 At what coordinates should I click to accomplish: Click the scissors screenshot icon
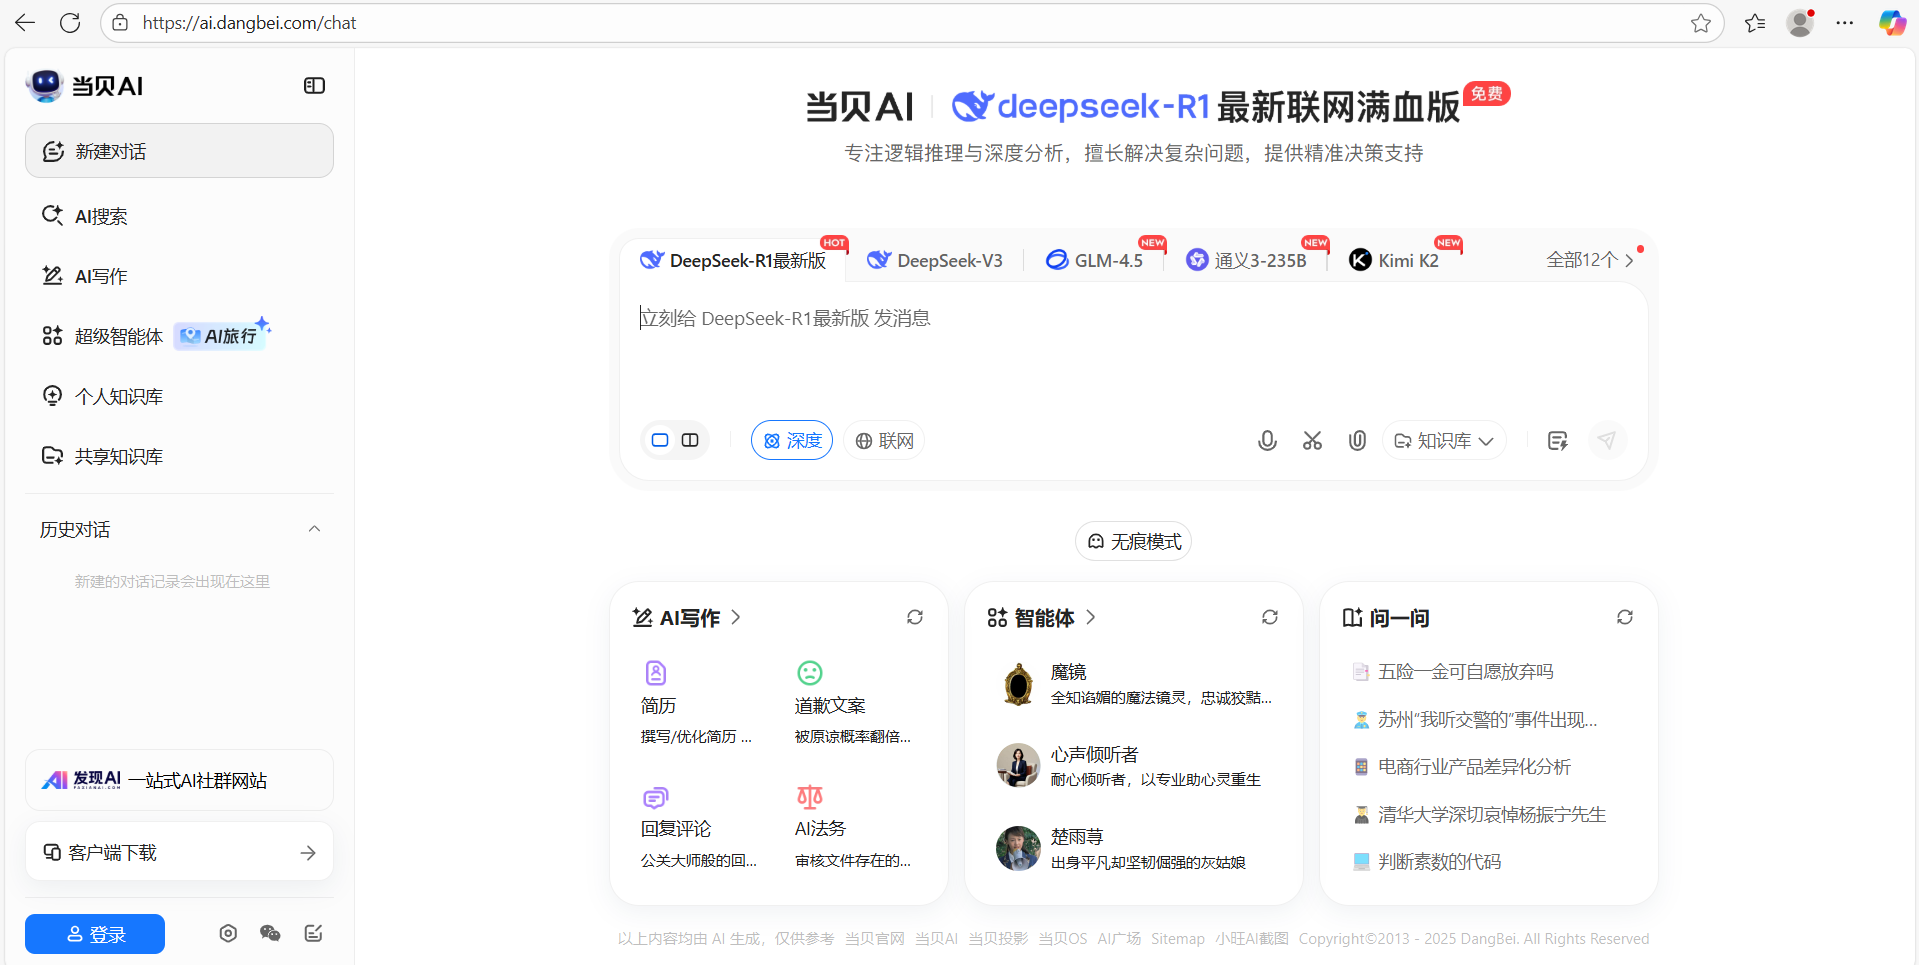(x=1312, y=441)
